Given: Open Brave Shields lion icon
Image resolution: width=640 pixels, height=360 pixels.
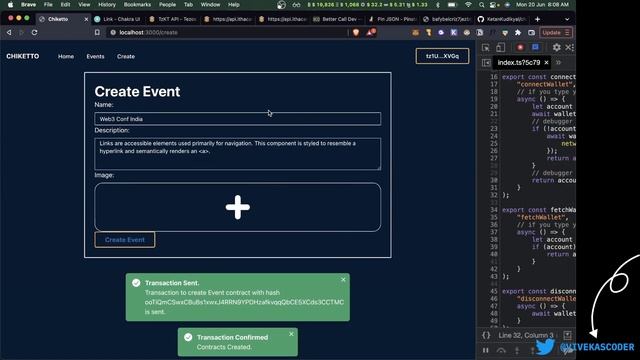Looking at the screenshot, I should 356,32.
